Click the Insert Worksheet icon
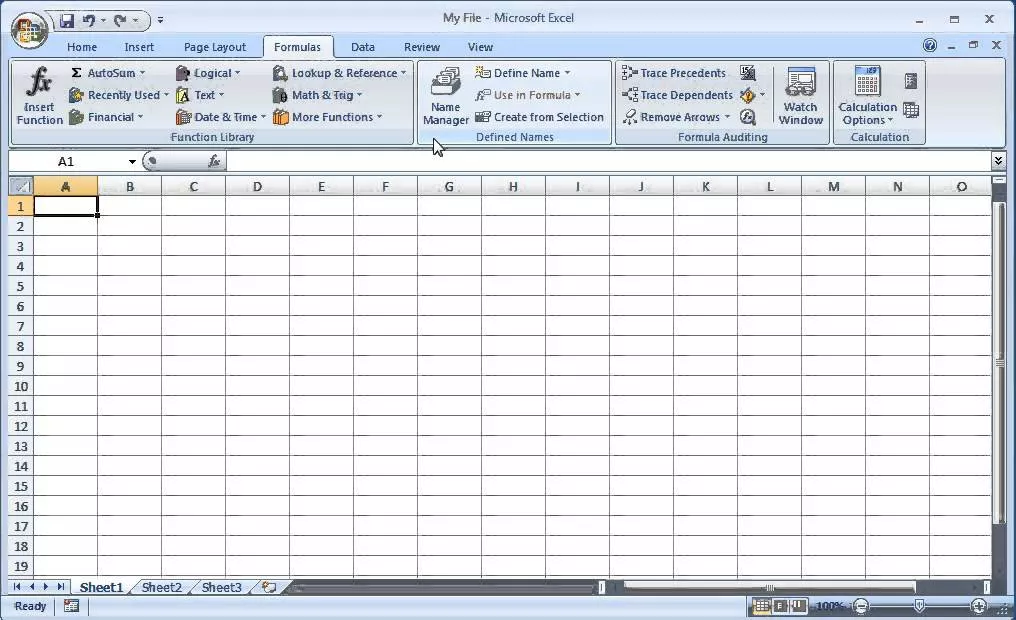This screenshot has height=620, width=1016. 269,588
